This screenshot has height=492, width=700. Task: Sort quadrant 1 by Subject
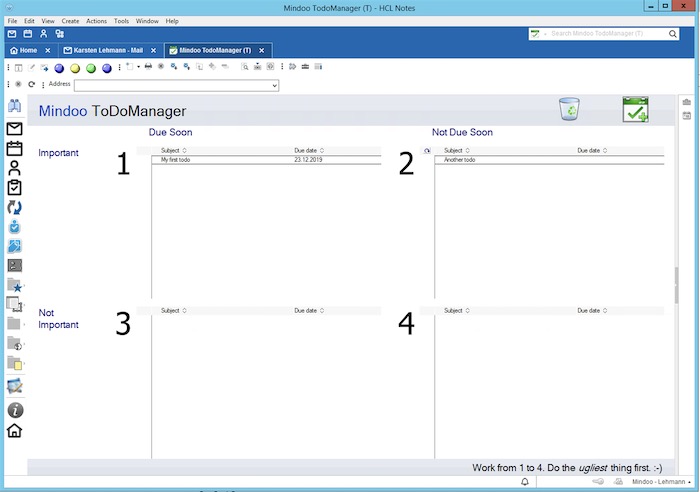174,150
